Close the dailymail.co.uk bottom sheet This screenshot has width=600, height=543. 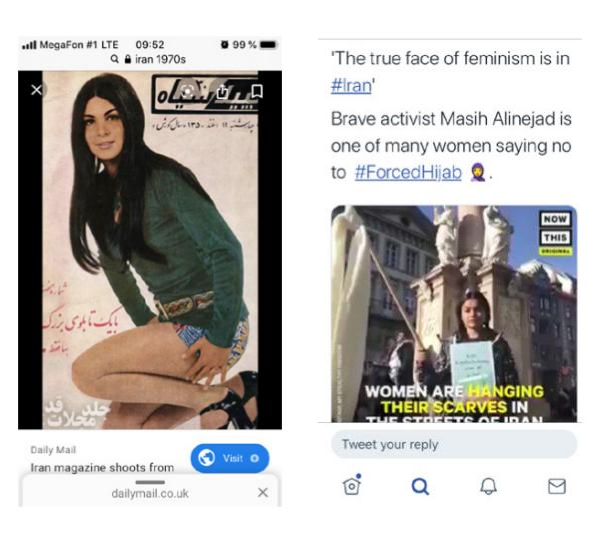click(263, 492)
